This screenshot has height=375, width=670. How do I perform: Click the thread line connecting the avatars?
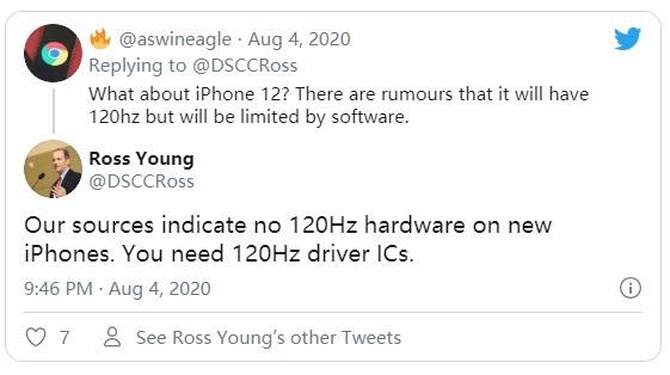pos(53,111)
